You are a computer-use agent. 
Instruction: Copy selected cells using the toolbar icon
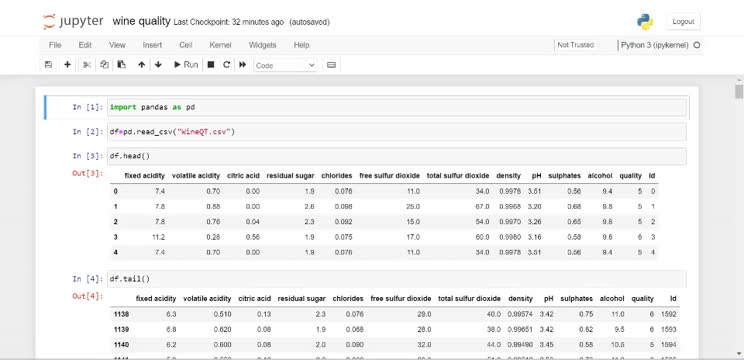click(104, 65)
